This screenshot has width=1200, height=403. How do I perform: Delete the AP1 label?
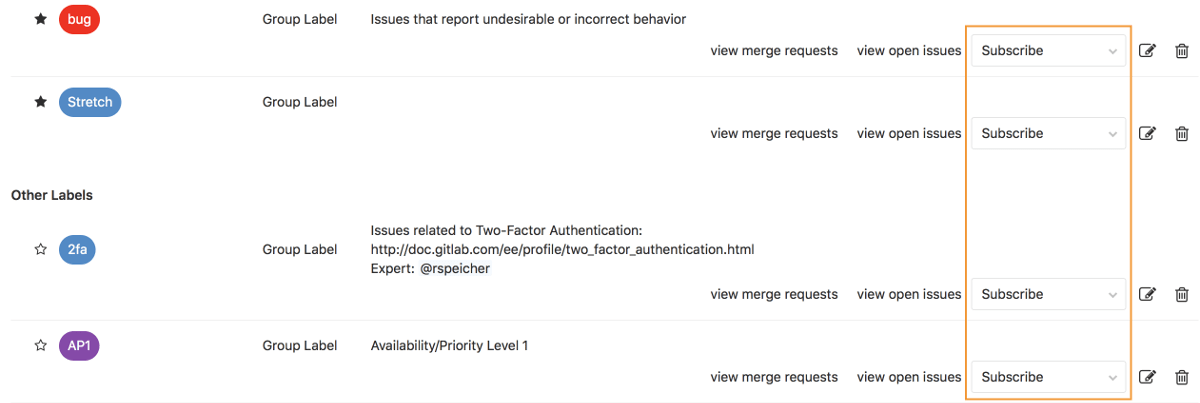pos(1181,378)
